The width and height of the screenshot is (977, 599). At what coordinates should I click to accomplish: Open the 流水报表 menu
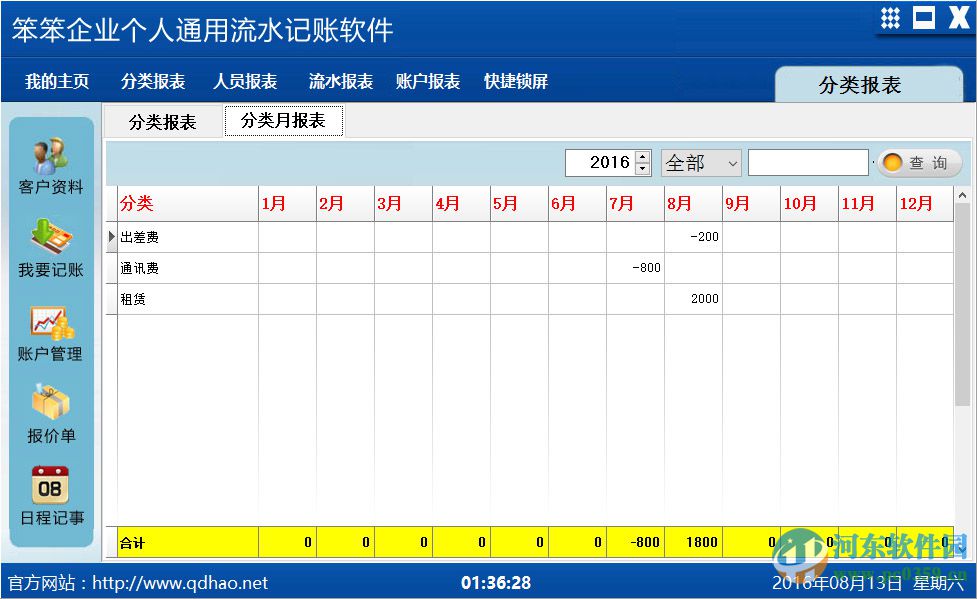pos(340,82)
